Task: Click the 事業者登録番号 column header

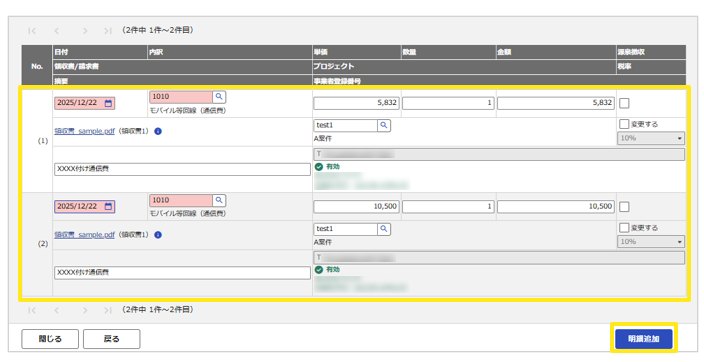Action: coord(337,81)
